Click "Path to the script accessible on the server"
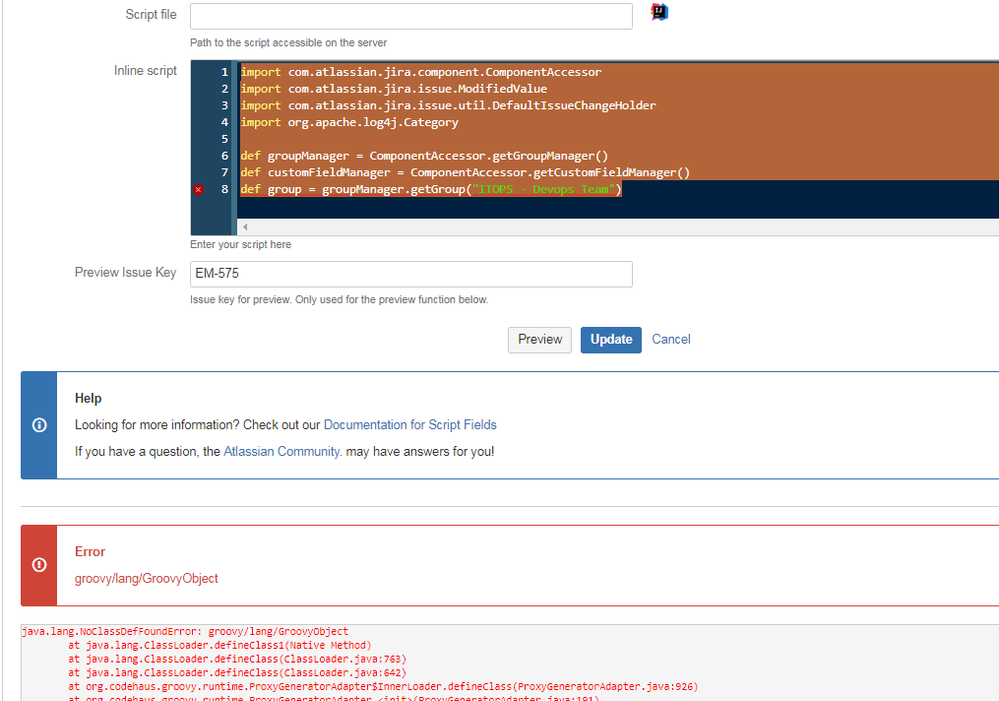This screenshot has width=999, height=701. [288, 43]
